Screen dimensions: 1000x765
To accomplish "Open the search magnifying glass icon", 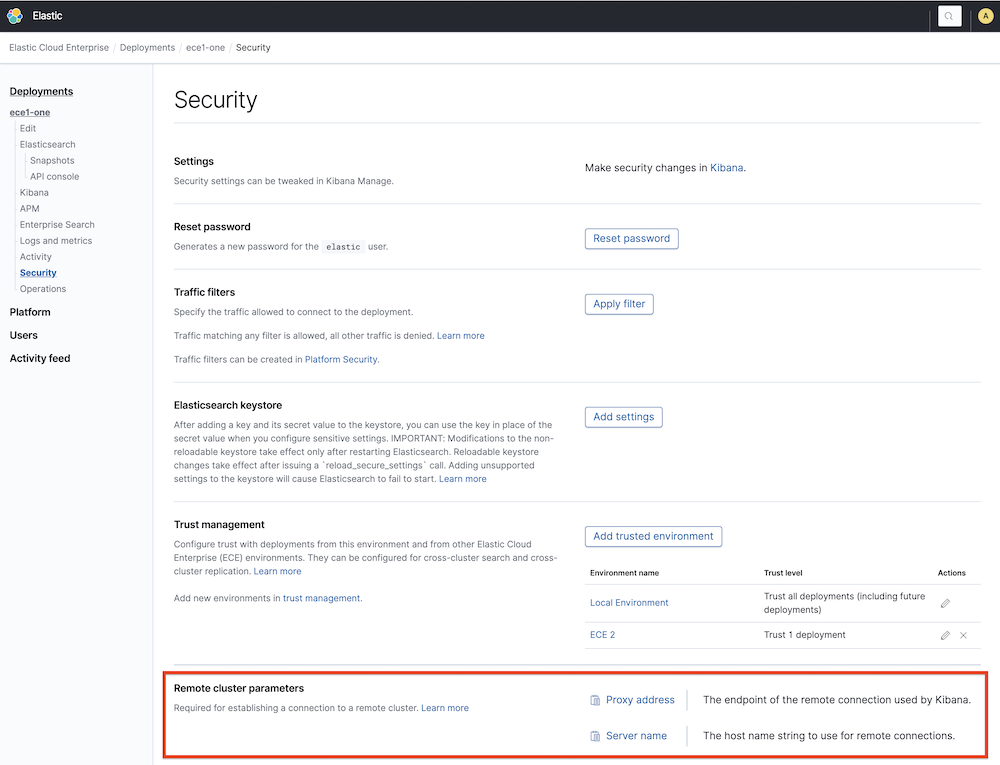I will pyautogui.click(x=948, y=16).
